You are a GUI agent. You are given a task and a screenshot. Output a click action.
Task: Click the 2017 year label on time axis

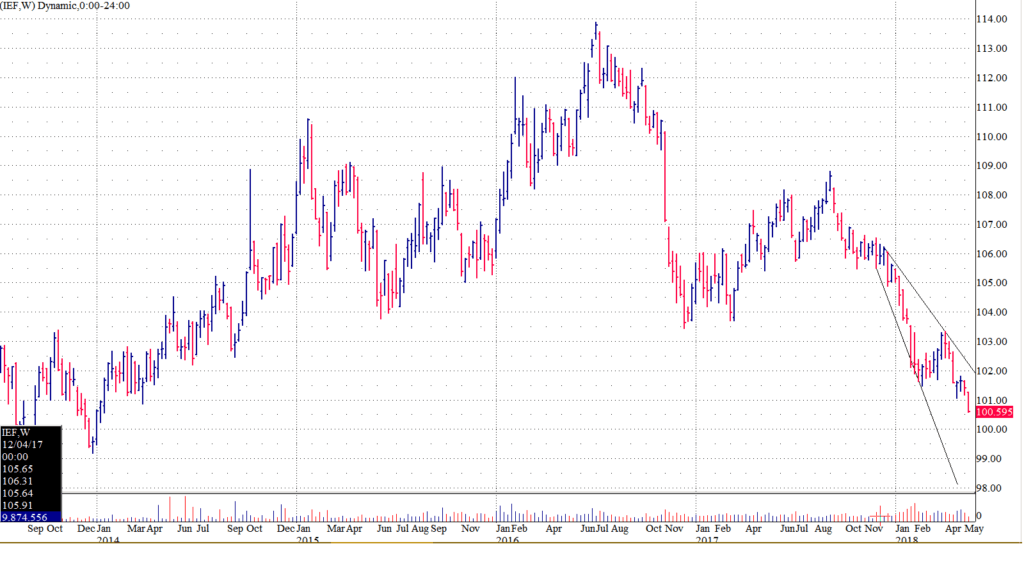(707, 540)
